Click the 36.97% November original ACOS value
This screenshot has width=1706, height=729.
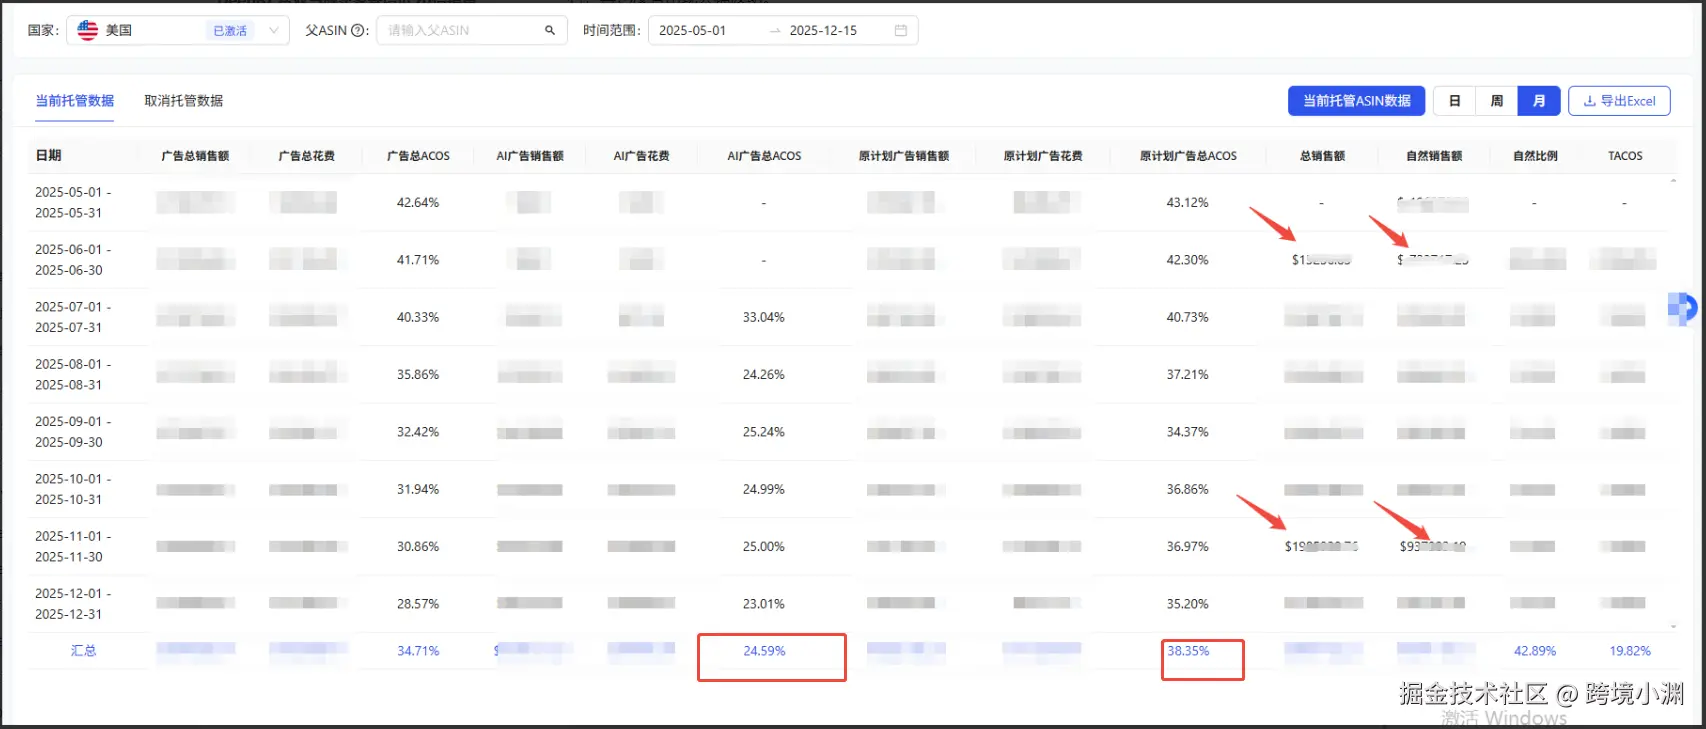click(x=1187, y=546)
